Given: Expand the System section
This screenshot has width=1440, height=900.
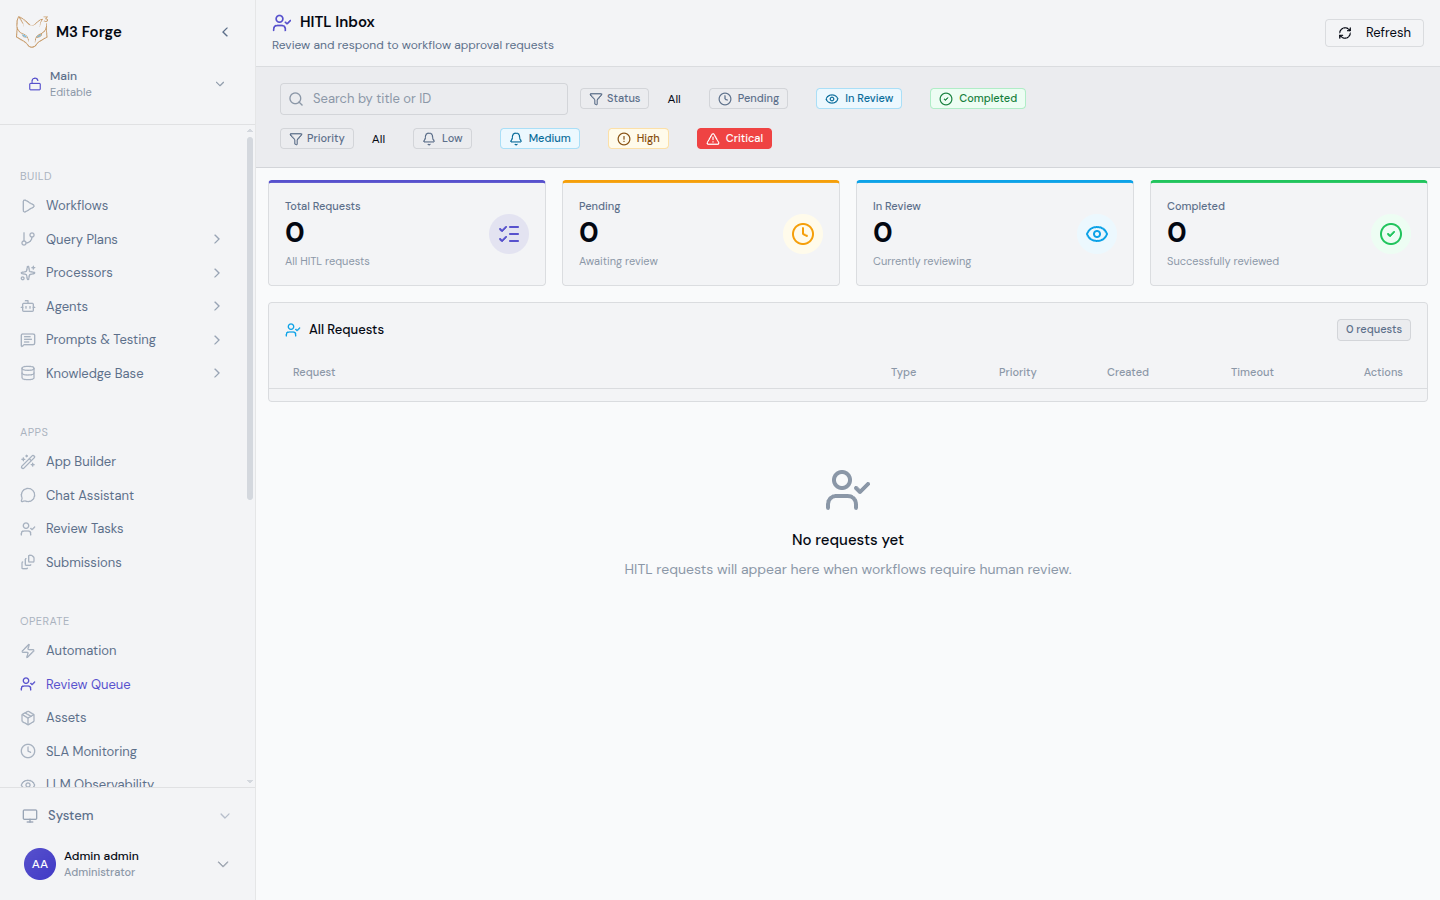Looking at the screenshot, I should 225,816.
